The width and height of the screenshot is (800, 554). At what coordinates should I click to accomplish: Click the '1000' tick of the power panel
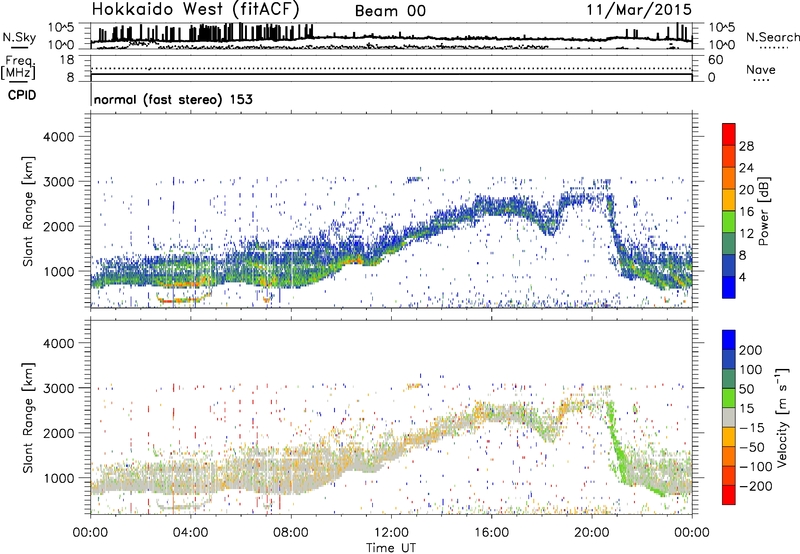click(x=59, y=272)
